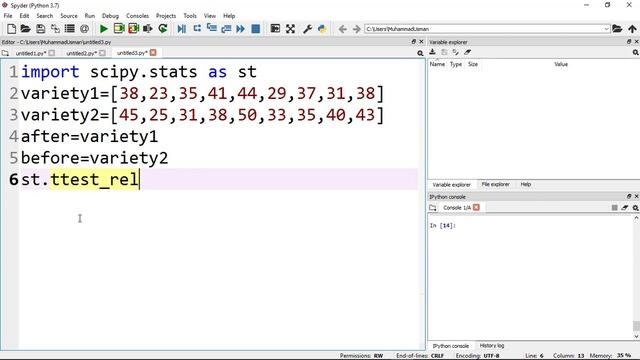The height and width of the screenshot is (360, 640).
Task: Re-run last script toolbar icon
Action: click(x=163, y=29)
